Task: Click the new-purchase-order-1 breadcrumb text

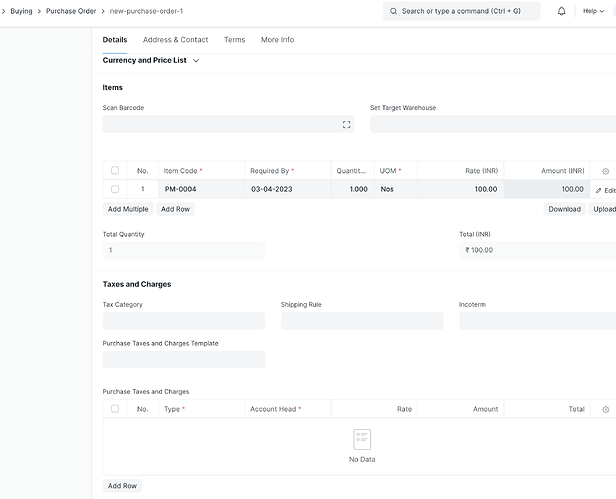Action: (x=146, y=11)
